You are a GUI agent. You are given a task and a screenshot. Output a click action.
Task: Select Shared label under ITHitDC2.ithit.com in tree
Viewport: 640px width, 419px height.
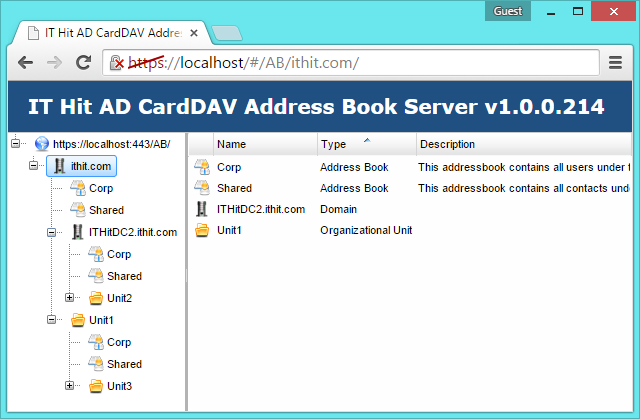tap(124, 276)
